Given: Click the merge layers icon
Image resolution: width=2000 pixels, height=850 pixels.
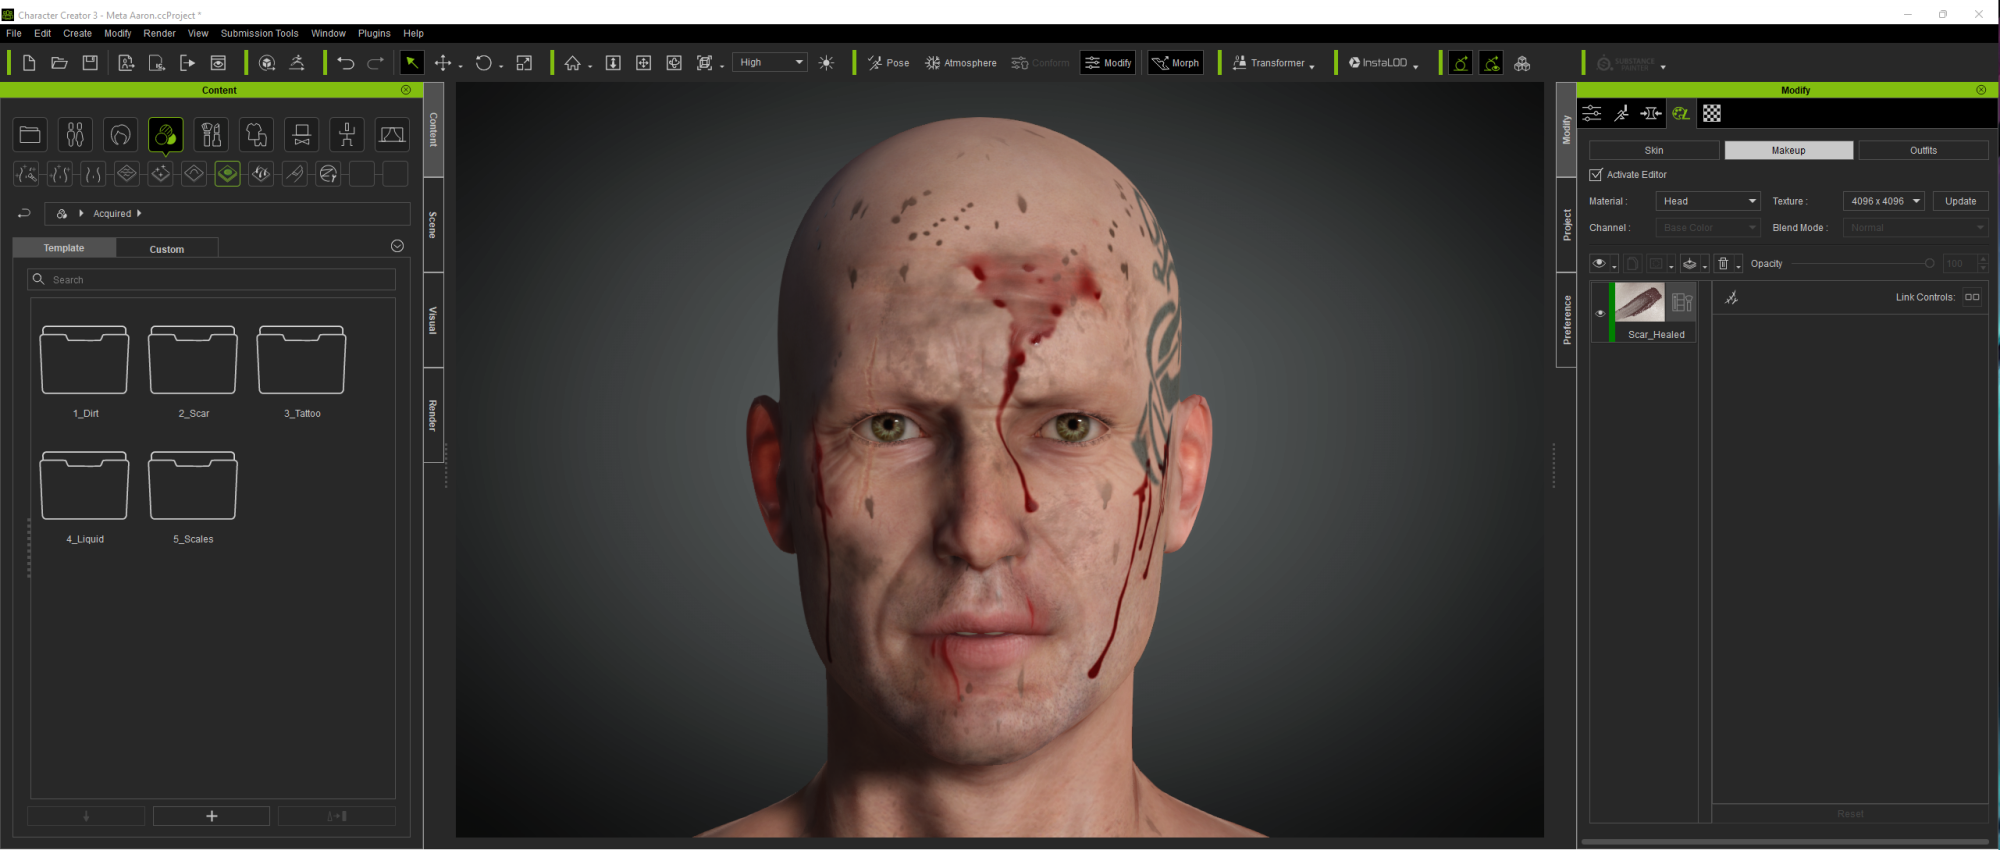Looking at the screenshot, I should coord(1689,264).
